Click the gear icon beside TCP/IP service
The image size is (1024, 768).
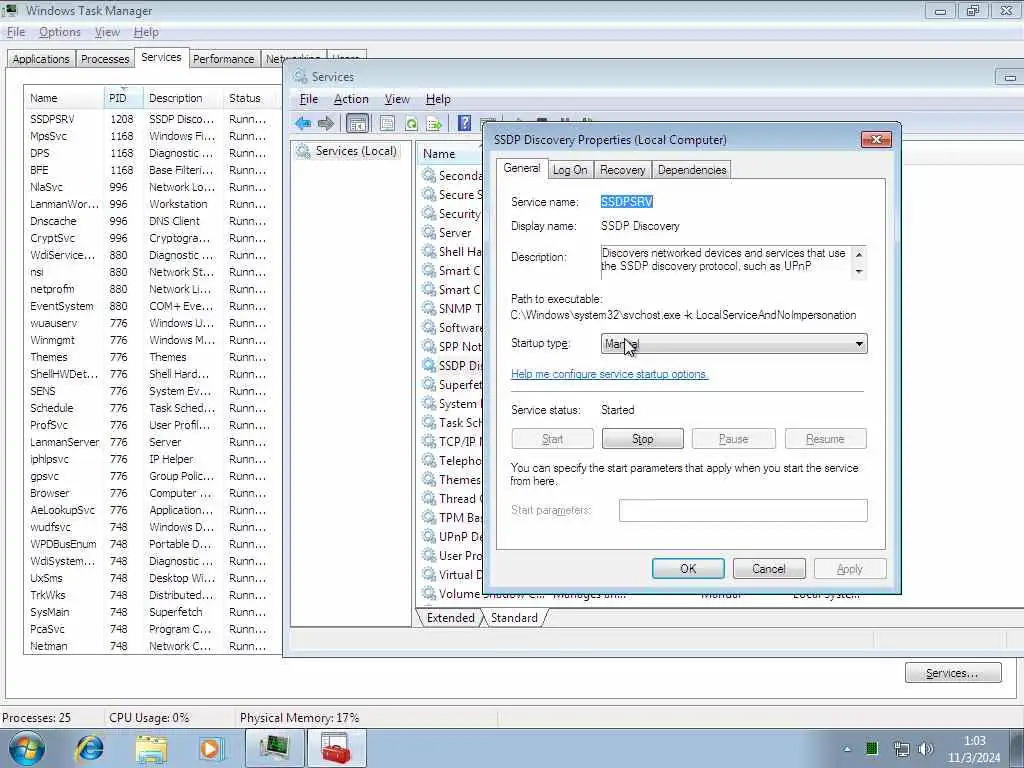[x=429, y=441]
